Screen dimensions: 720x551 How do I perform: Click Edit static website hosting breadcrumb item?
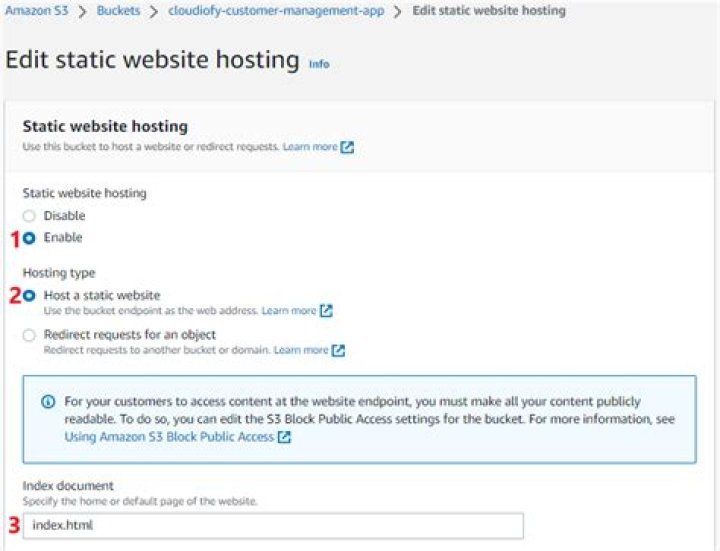(489, 11)
